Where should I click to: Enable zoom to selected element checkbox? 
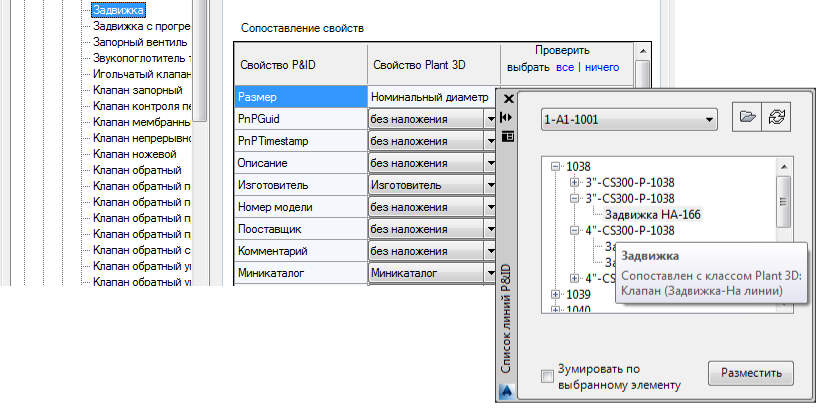coord(547,377)
